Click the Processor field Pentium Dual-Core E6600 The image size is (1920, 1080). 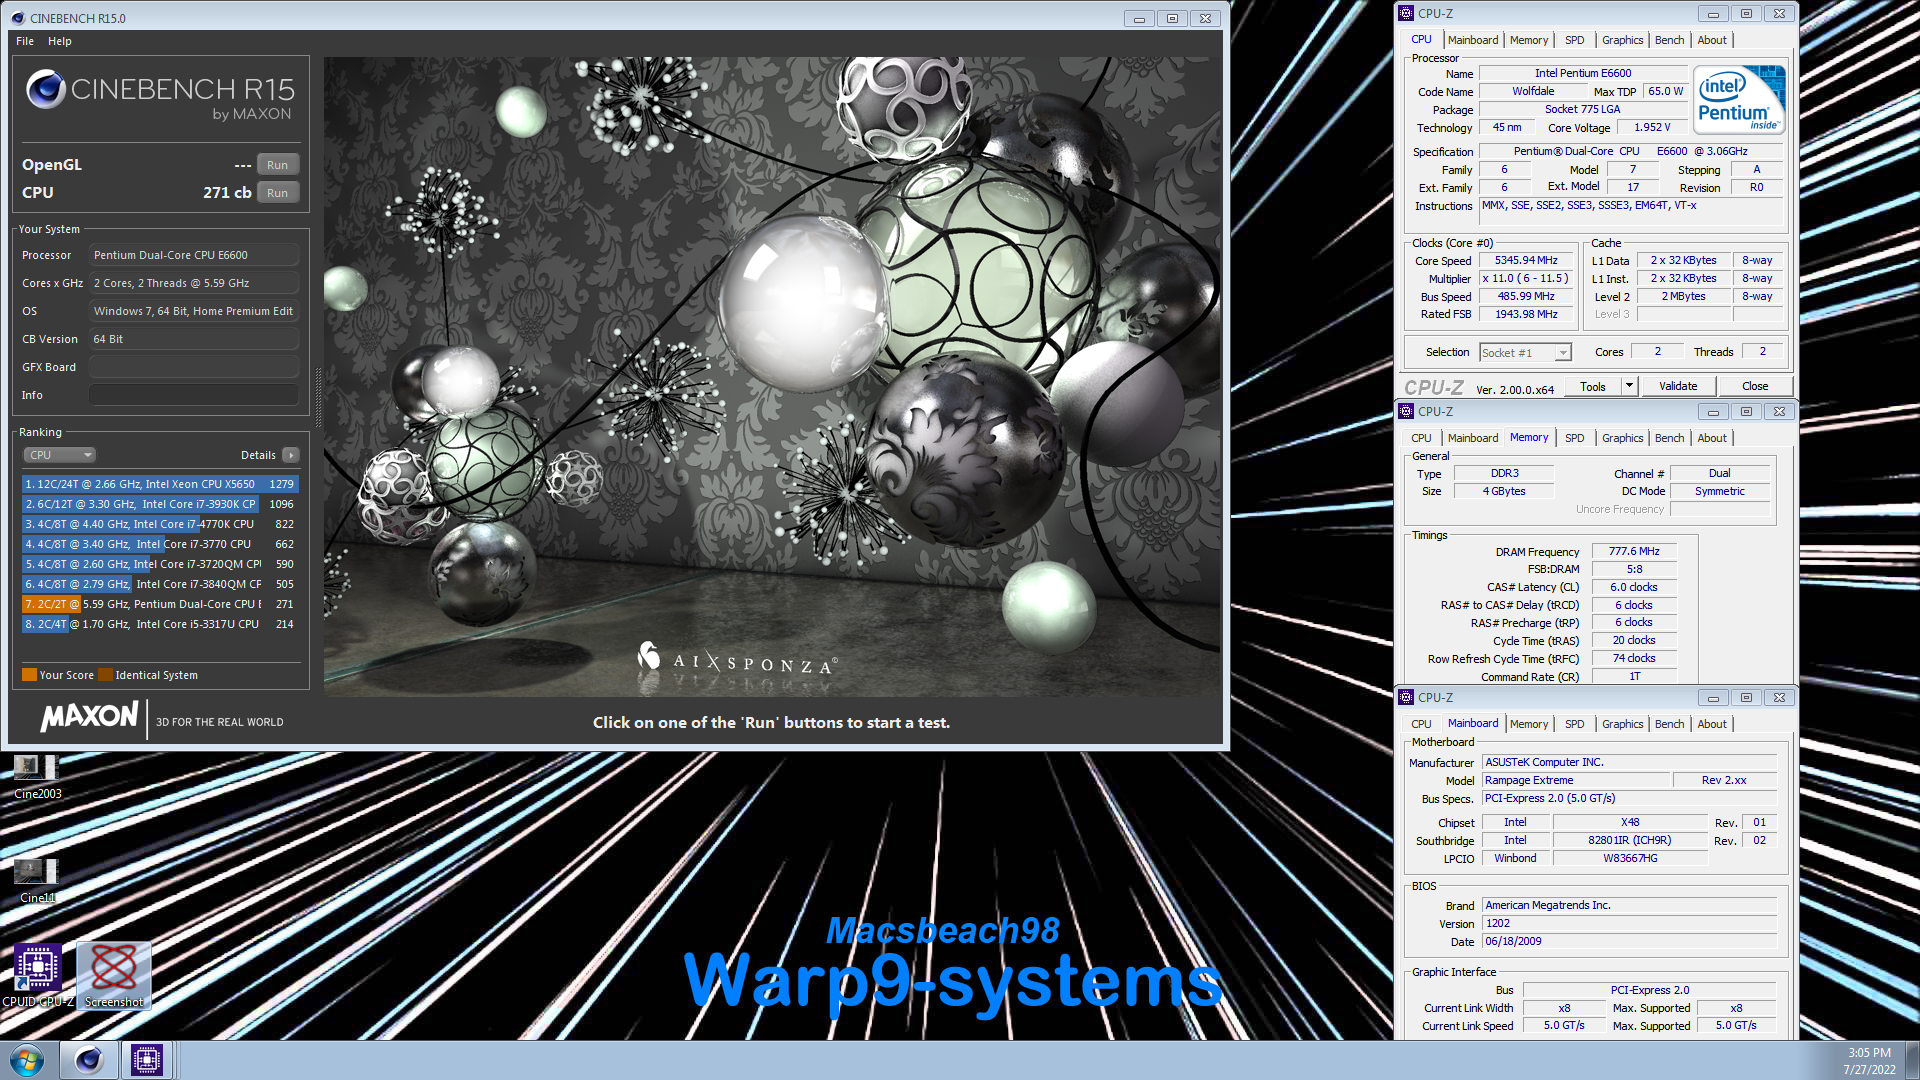194,255
